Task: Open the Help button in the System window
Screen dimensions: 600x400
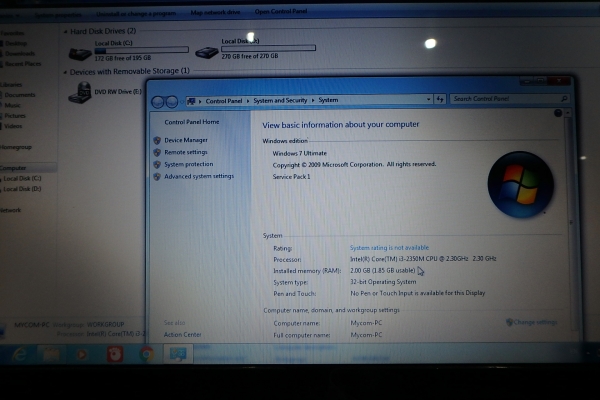Action: pyautogui.click(x=558, y=113)
